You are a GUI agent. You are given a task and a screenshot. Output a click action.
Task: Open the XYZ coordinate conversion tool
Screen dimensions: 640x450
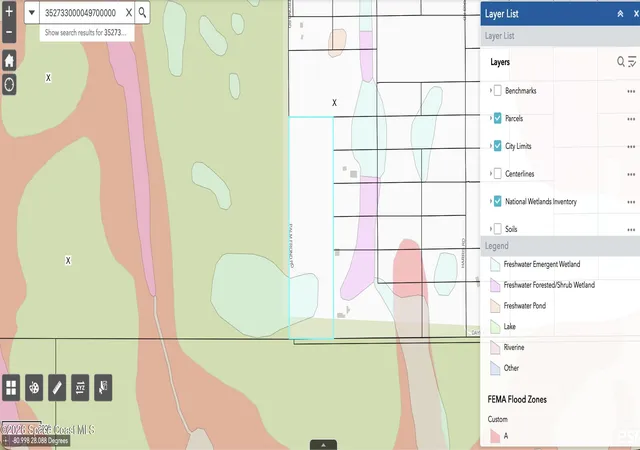coord(80,387)
